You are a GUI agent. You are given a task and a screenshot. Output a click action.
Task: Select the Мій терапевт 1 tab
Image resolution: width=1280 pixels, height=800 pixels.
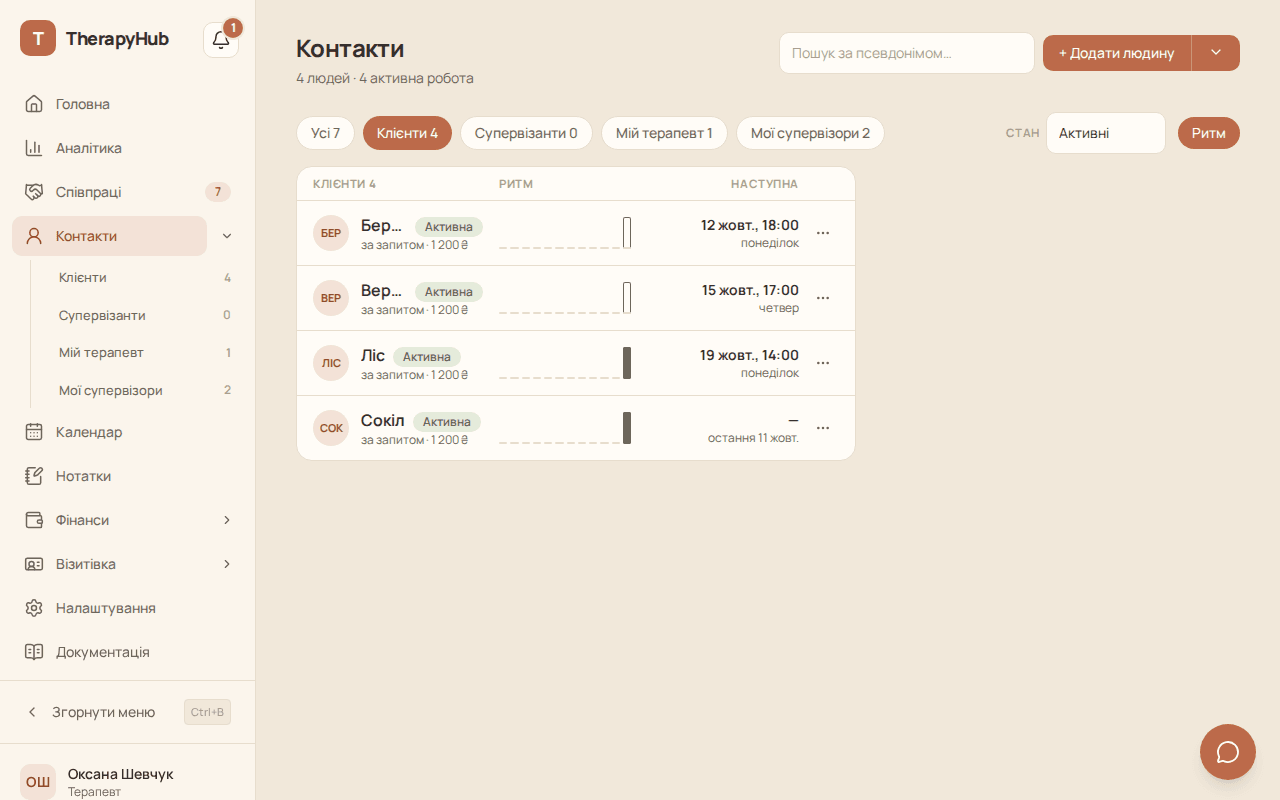click(x=664, y=133)
